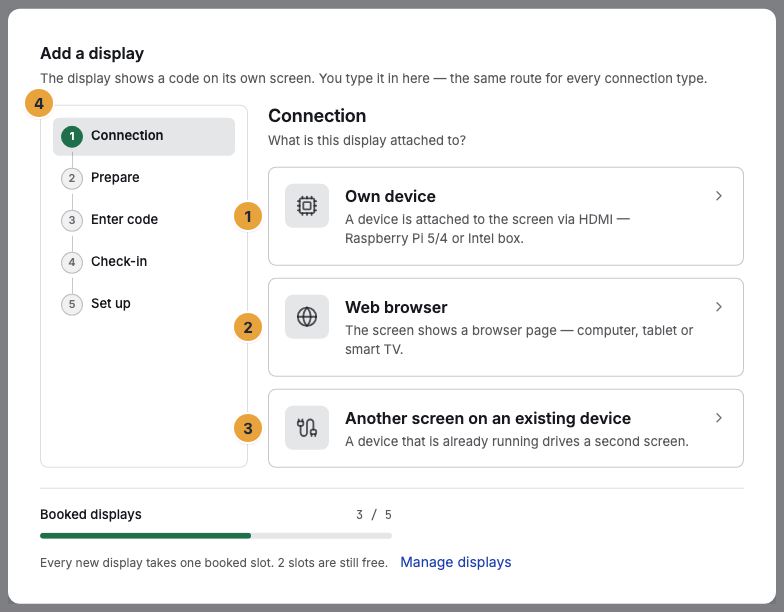Image resolution: width=784 pixels, height=612 pixels.
Task: Click the step 3 circle next to Enter code
Action: point(72,220)
